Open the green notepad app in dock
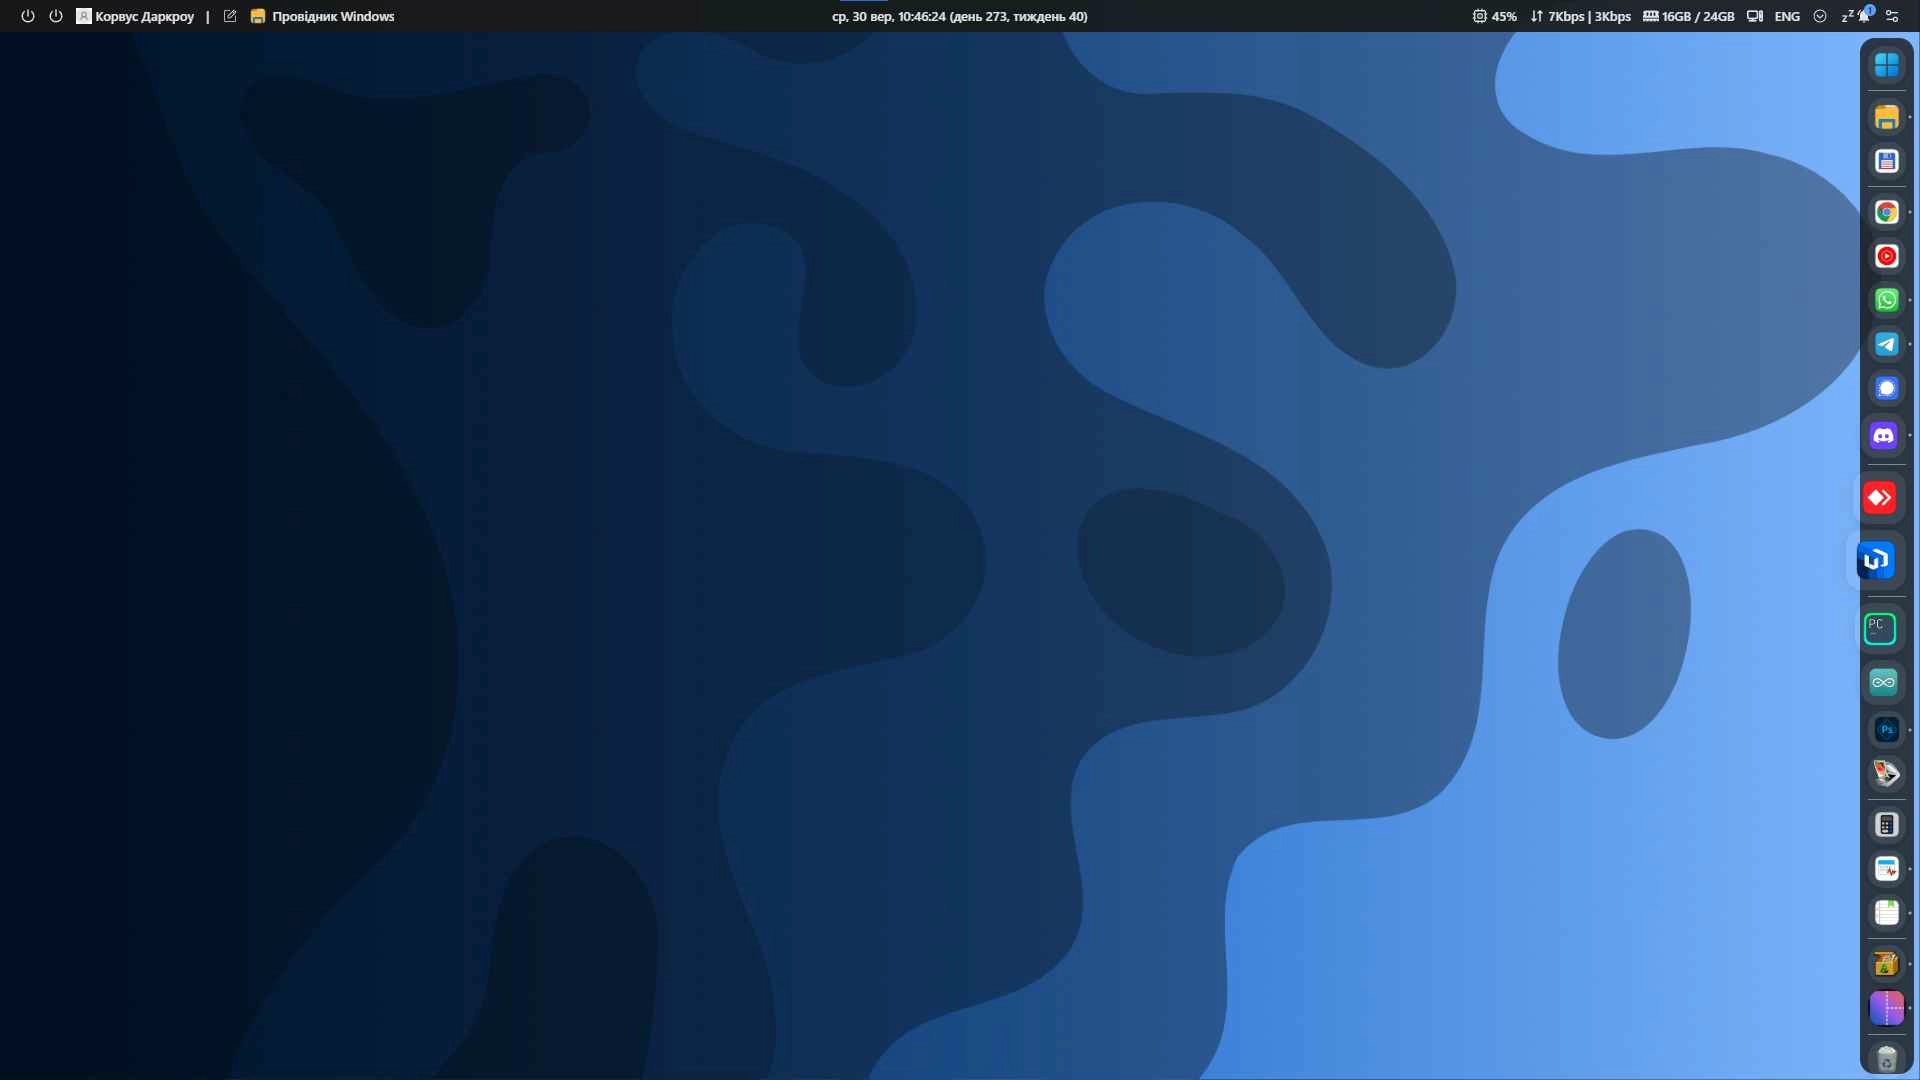Image resolution: width=1920 pixels, height=1080 pixels. 1886,913
